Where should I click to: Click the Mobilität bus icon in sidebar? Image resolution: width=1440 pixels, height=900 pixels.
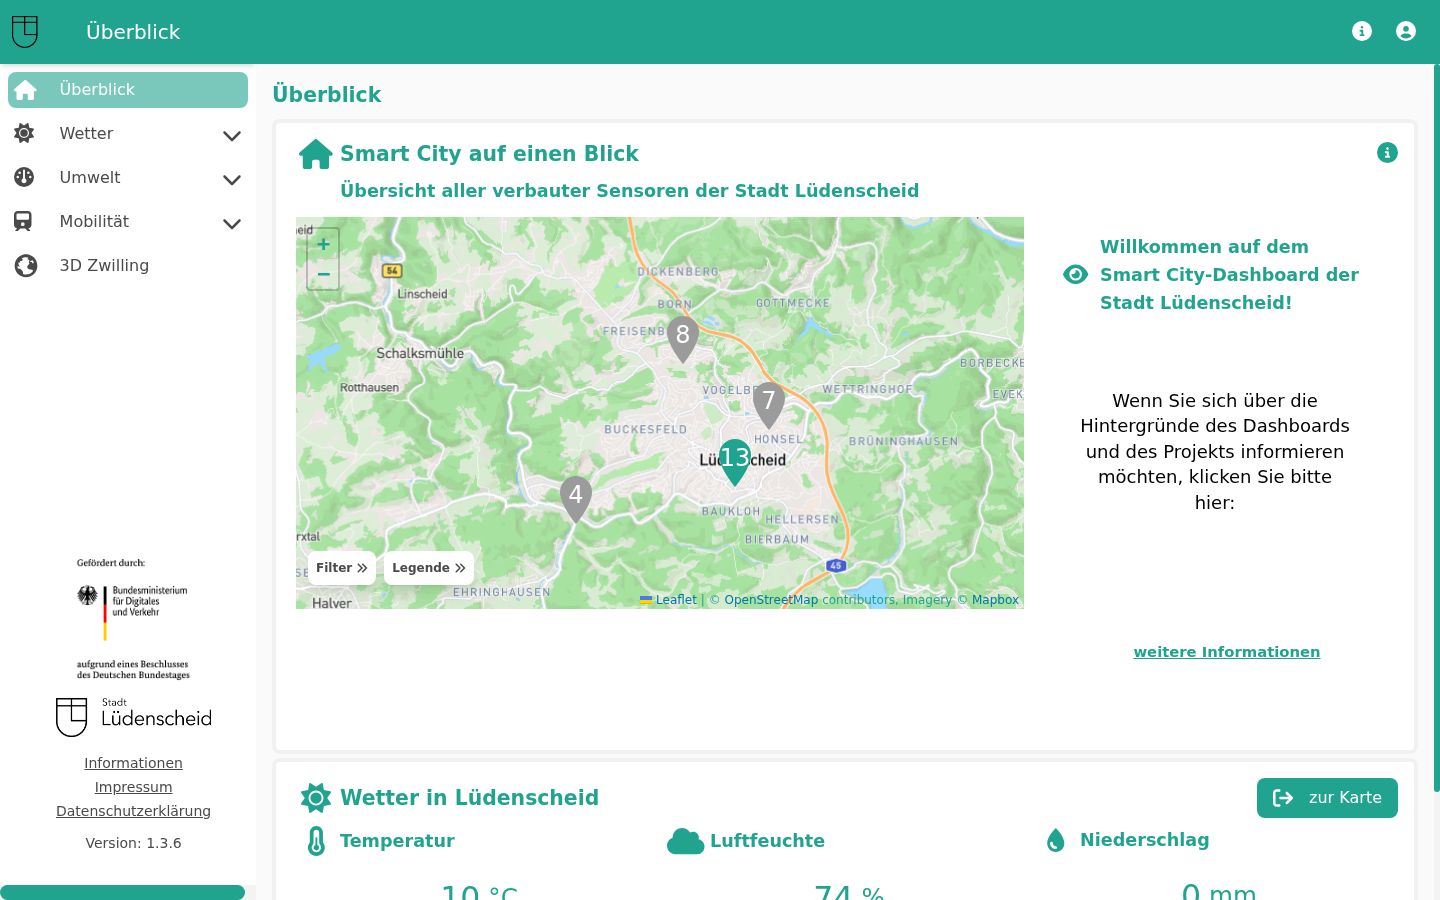click(x=23, y=221)
